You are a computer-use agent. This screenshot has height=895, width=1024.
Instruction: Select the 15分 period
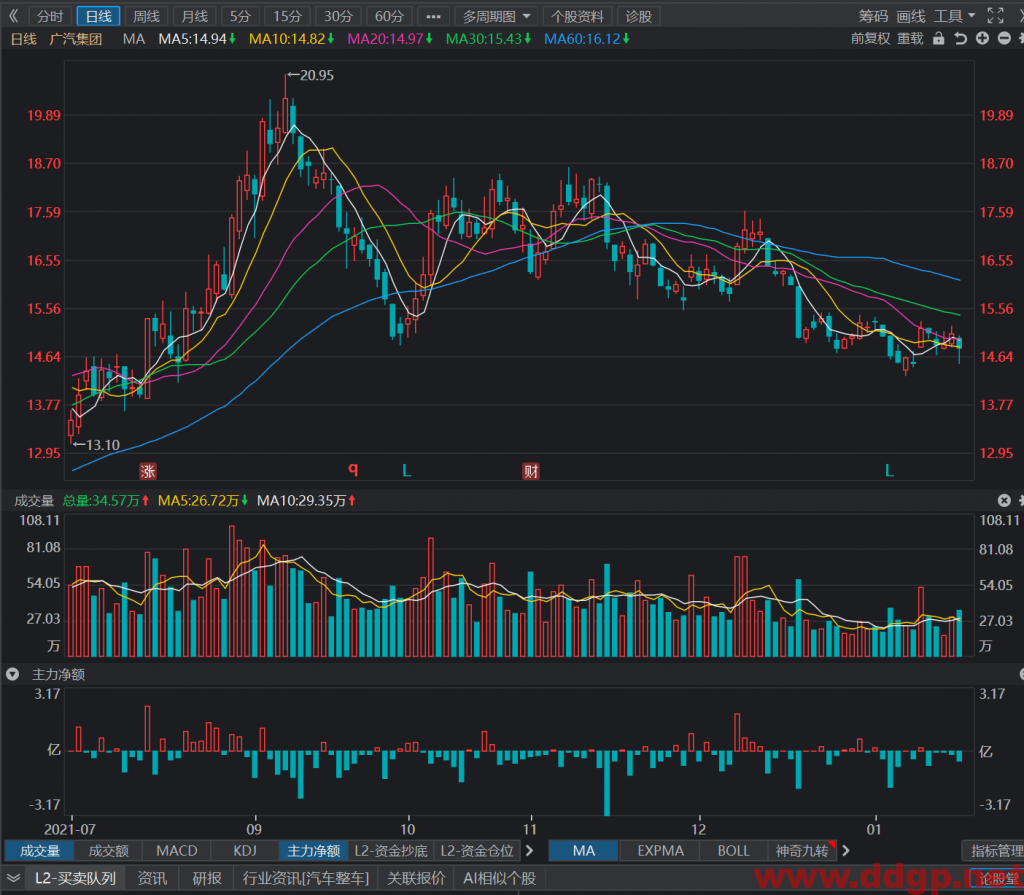coord(287,16)
